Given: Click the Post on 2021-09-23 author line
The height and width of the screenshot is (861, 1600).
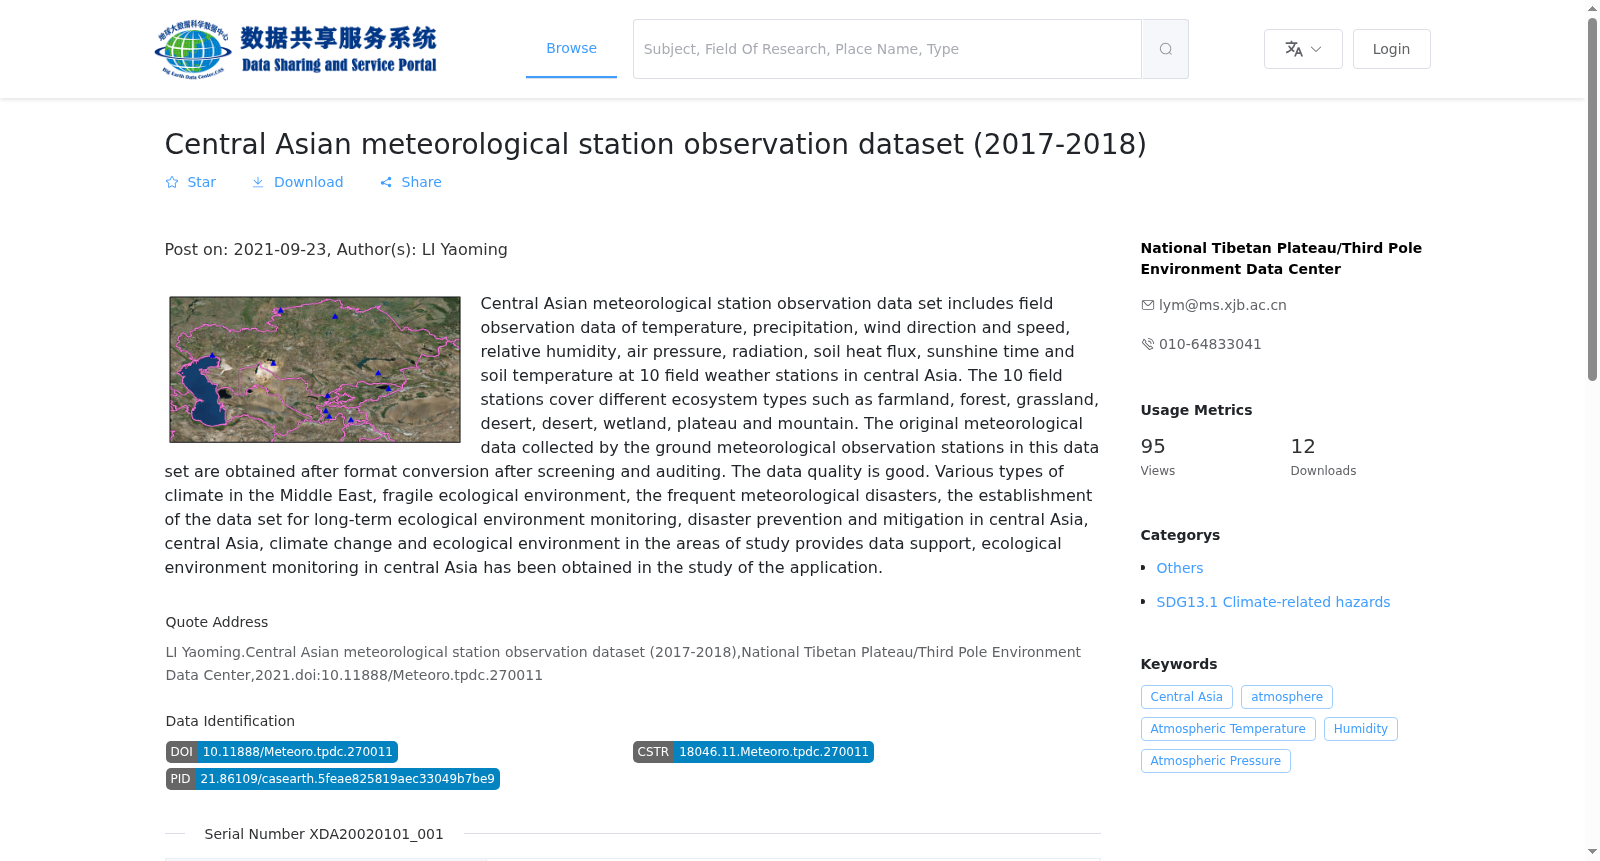Looking at the screenshot, I should tap(336, 250).
